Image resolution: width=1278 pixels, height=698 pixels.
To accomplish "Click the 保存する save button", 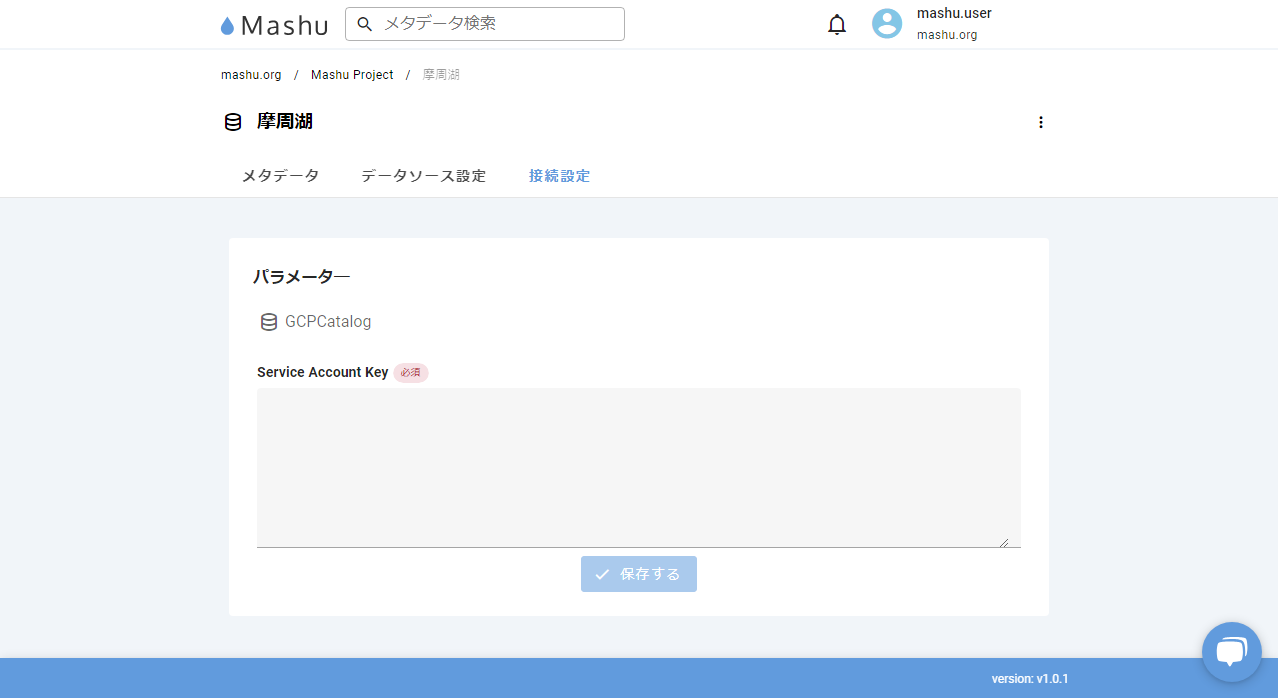I will pyautogui.click(x=638, y=574).
